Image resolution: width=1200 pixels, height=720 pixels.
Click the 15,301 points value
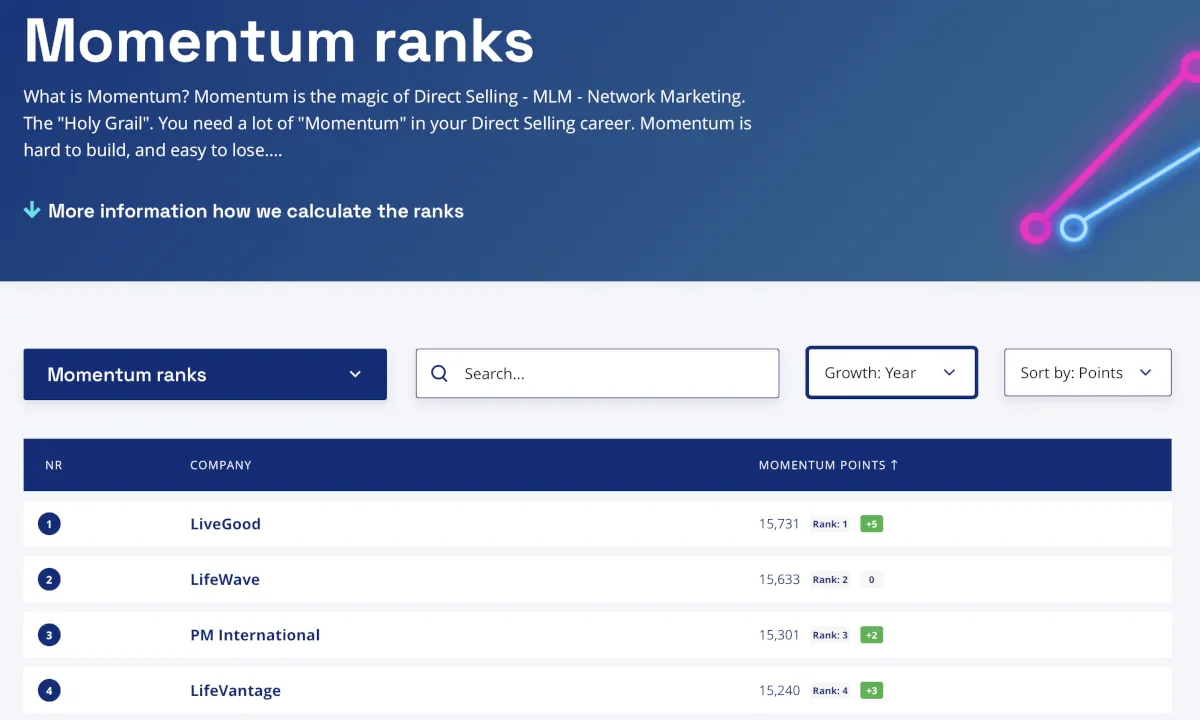779,635
